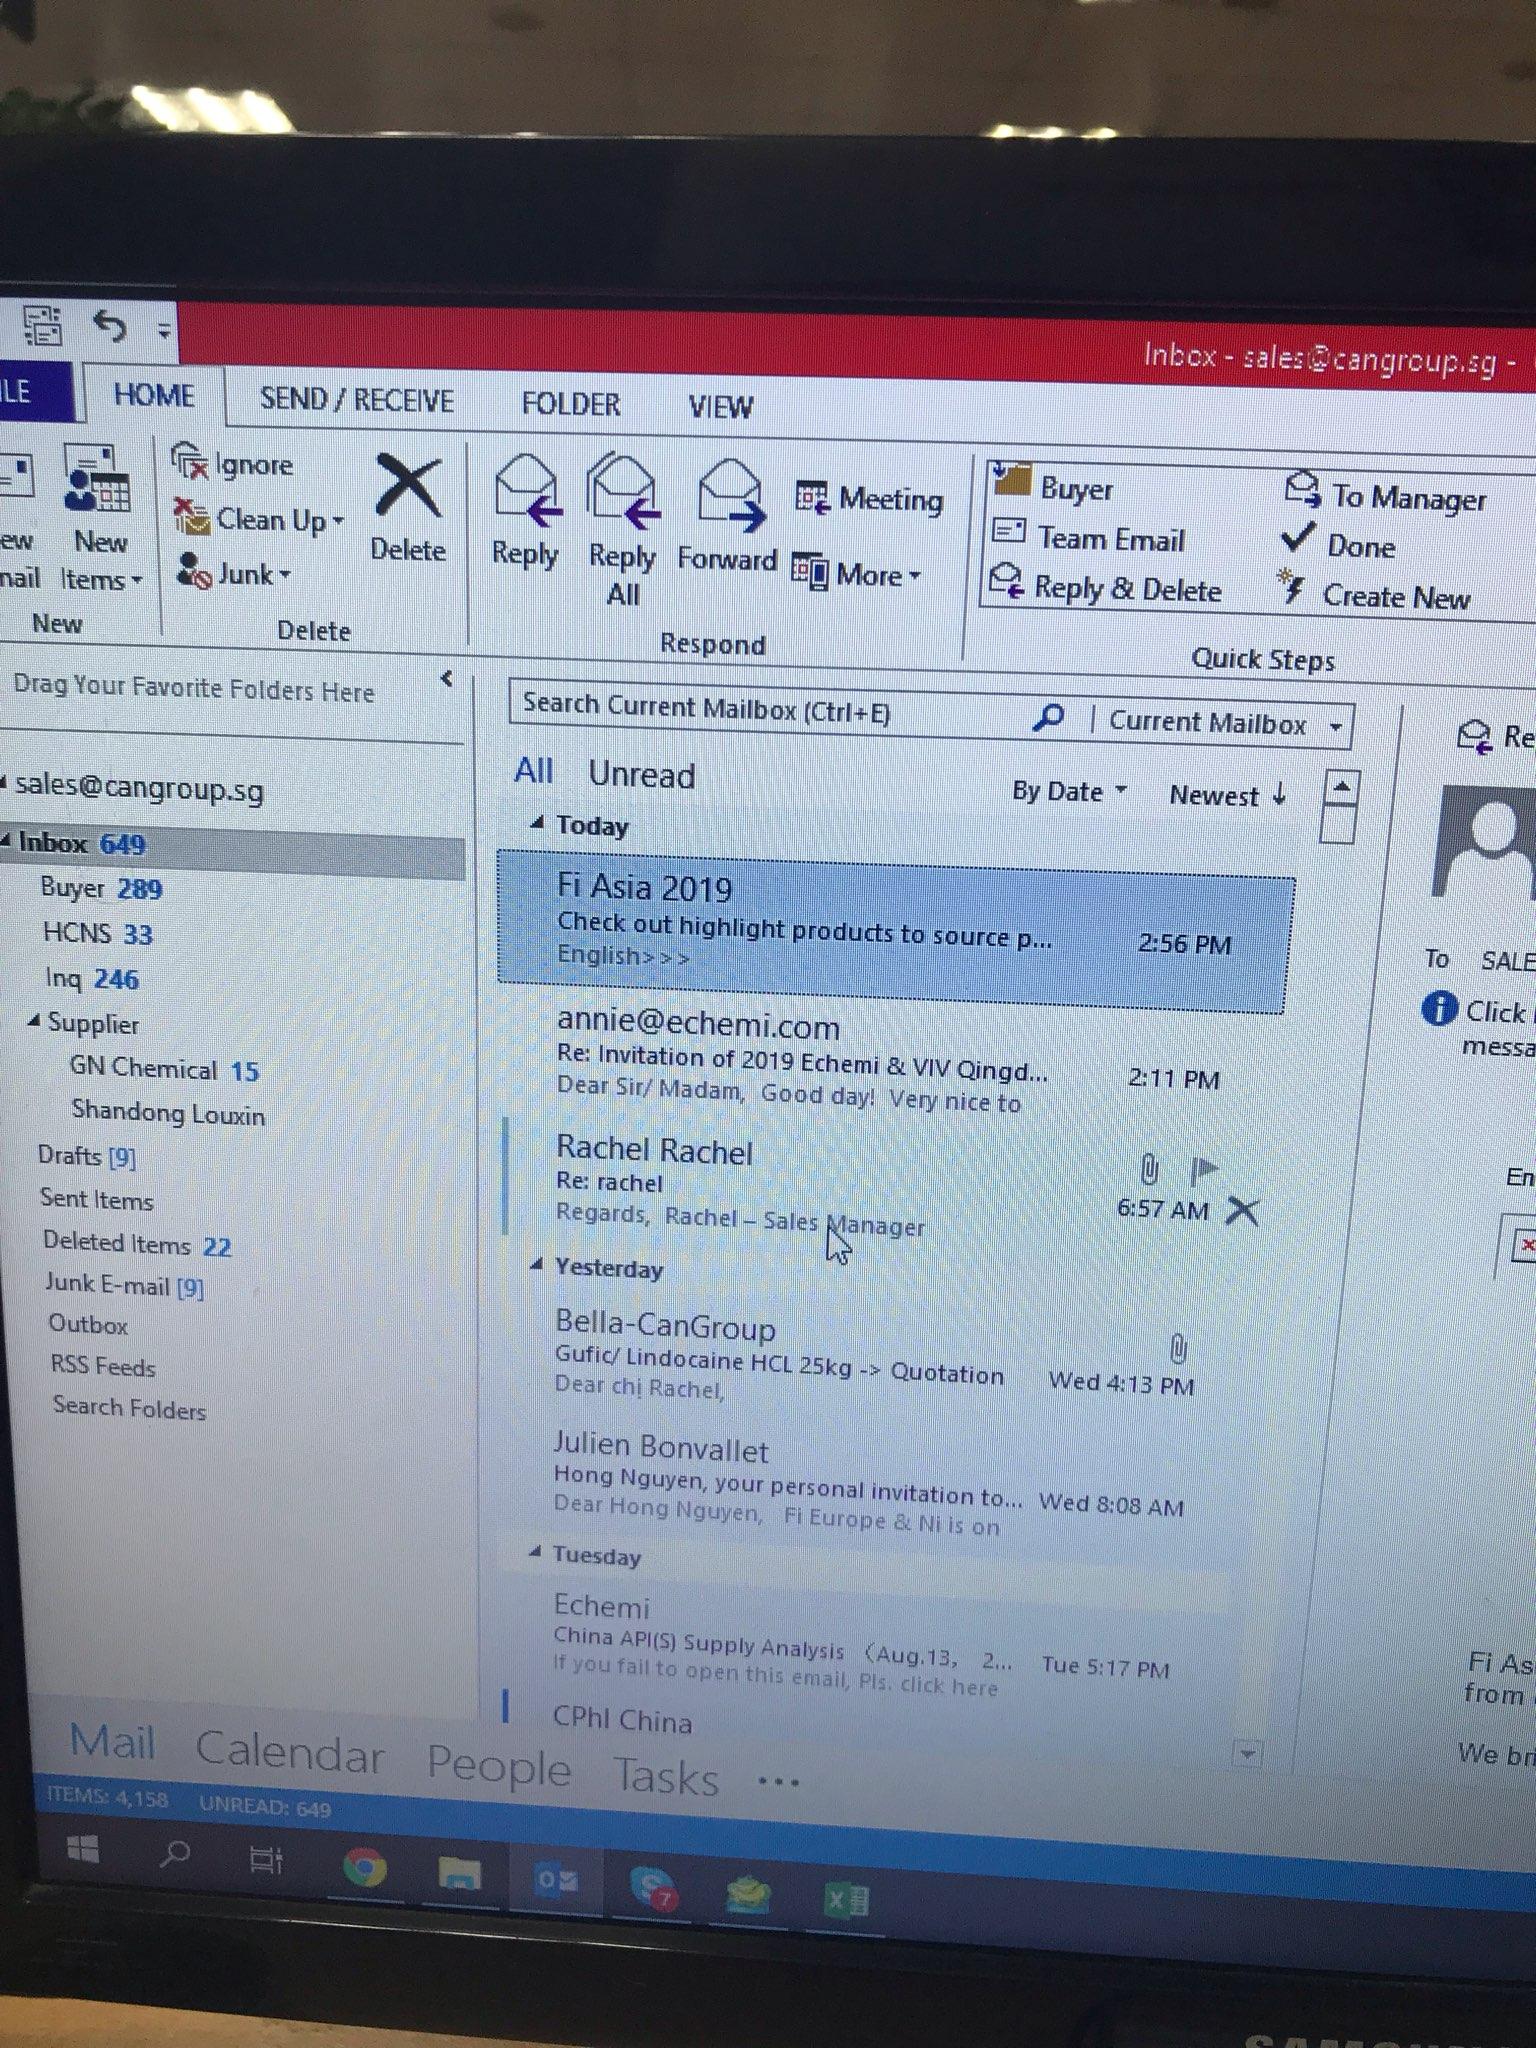Open the HOME ribbon tab
Screen dimensions: 1536x2048
pos(154,394)
